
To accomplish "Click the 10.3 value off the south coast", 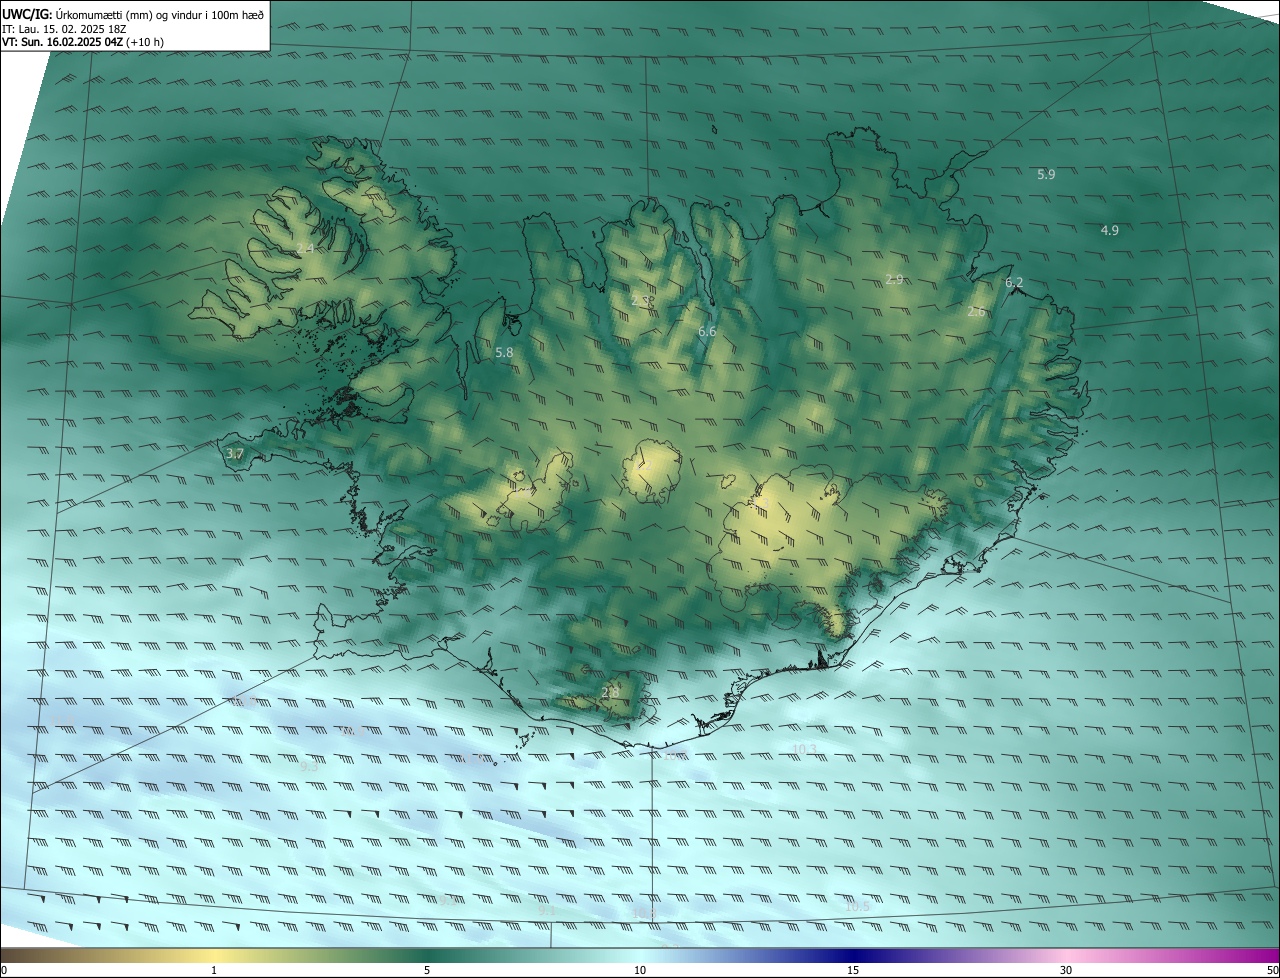I will point(804,749).
